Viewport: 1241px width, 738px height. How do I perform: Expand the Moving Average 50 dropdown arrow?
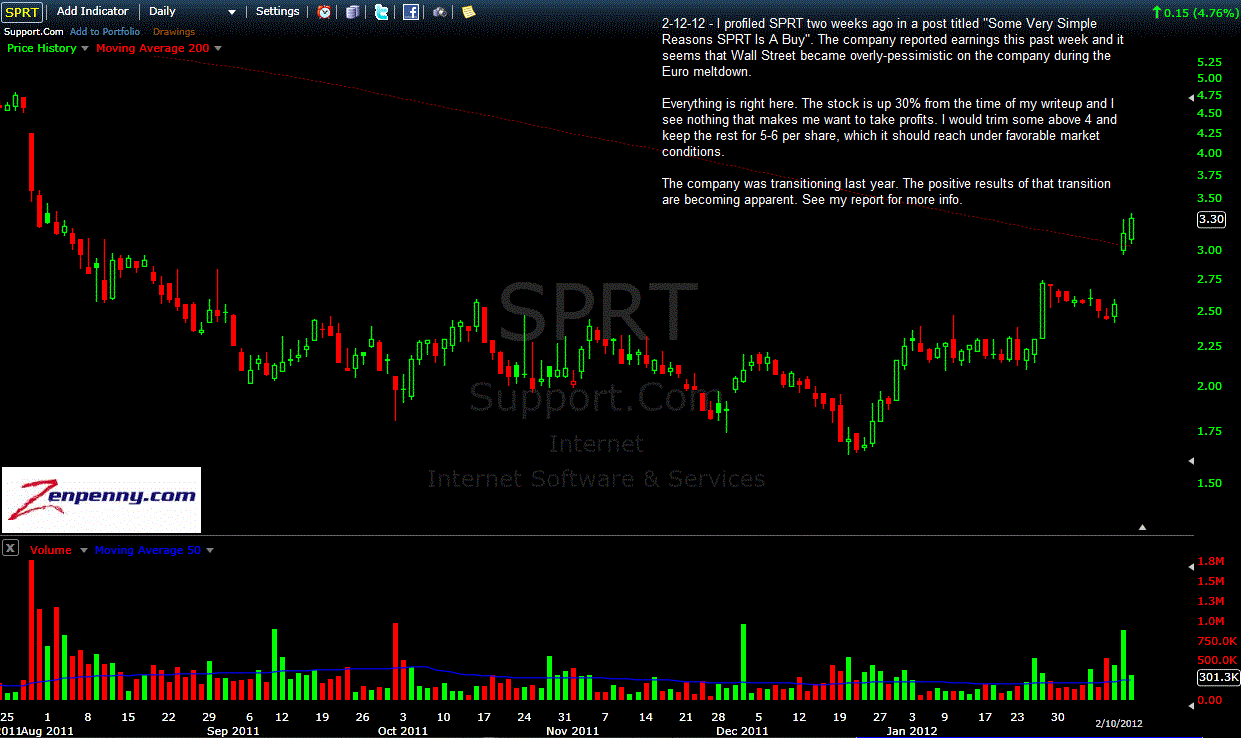tap(210, 550)
